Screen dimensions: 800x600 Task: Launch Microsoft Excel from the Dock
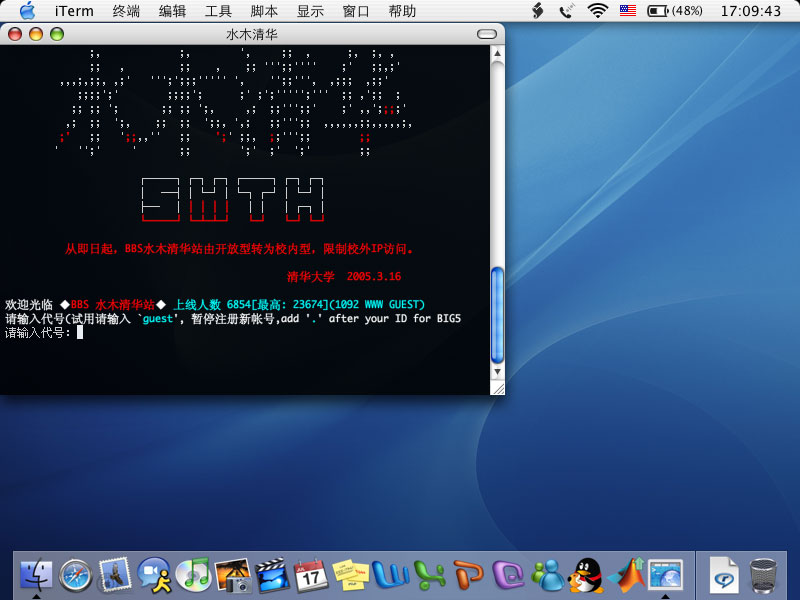(x=430, y=576)
